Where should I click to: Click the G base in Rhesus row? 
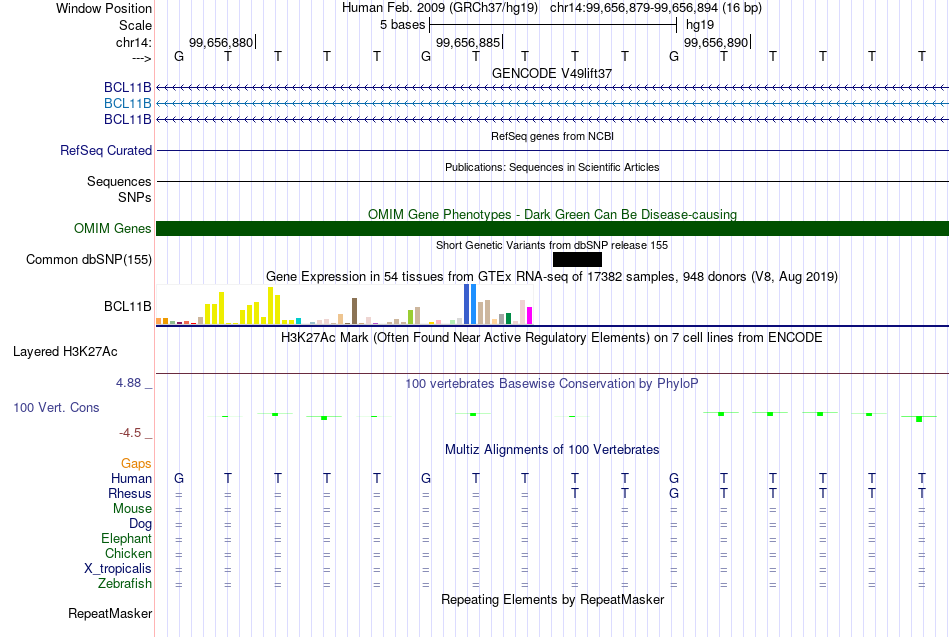pos(674,493)
